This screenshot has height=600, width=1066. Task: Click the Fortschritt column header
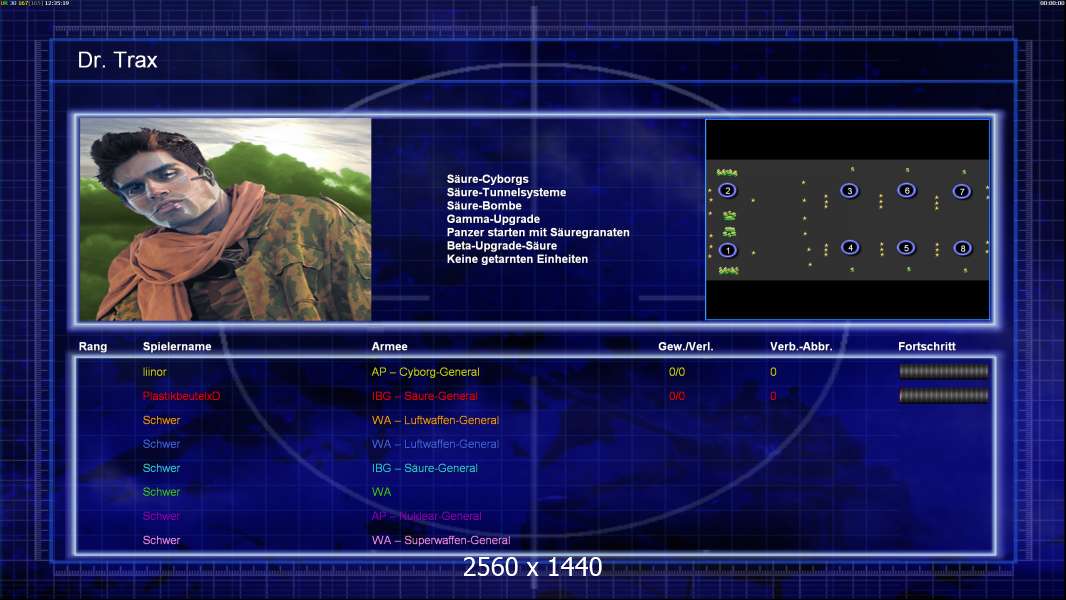927,347
